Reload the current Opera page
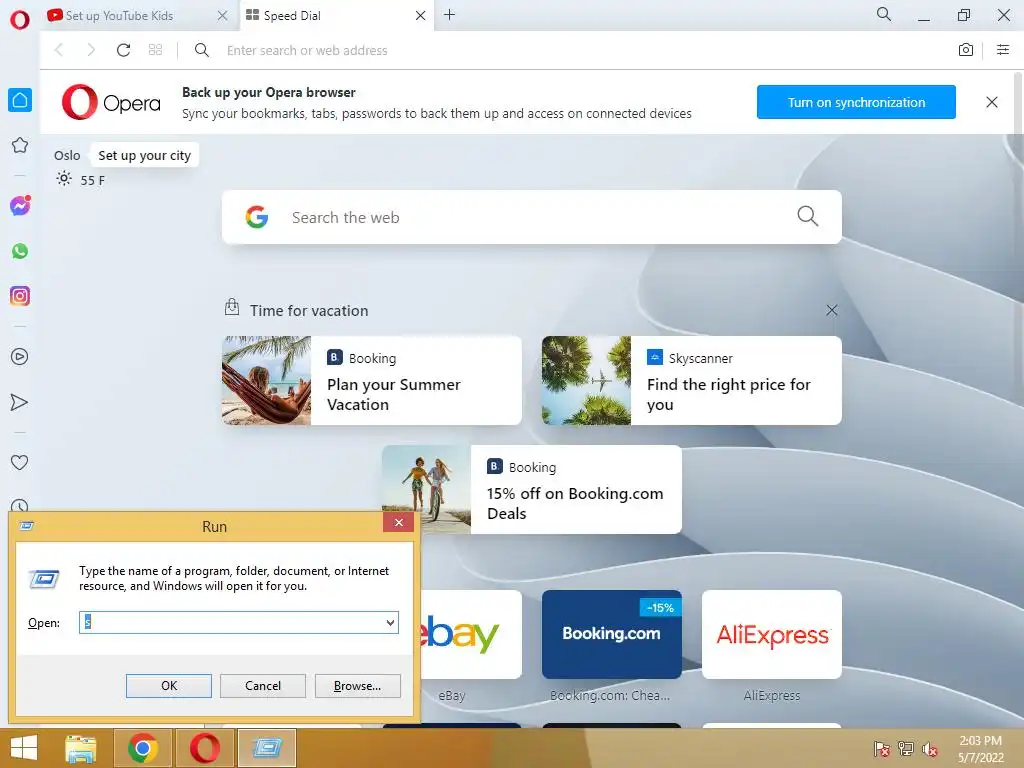Screen dimensions: 1024x768 tap(123, 50)
